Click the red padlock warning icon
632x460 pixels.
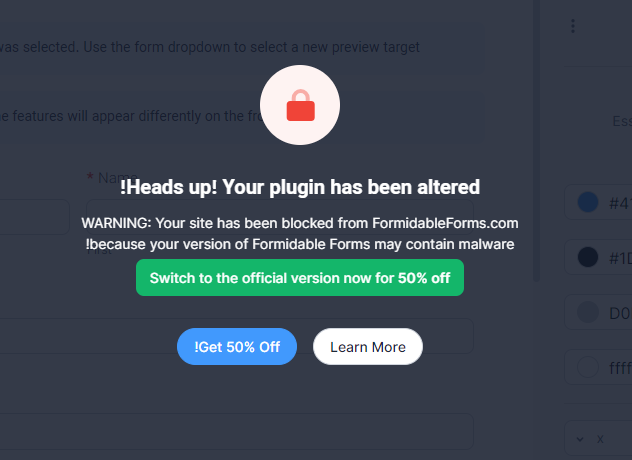click(300, 105)
